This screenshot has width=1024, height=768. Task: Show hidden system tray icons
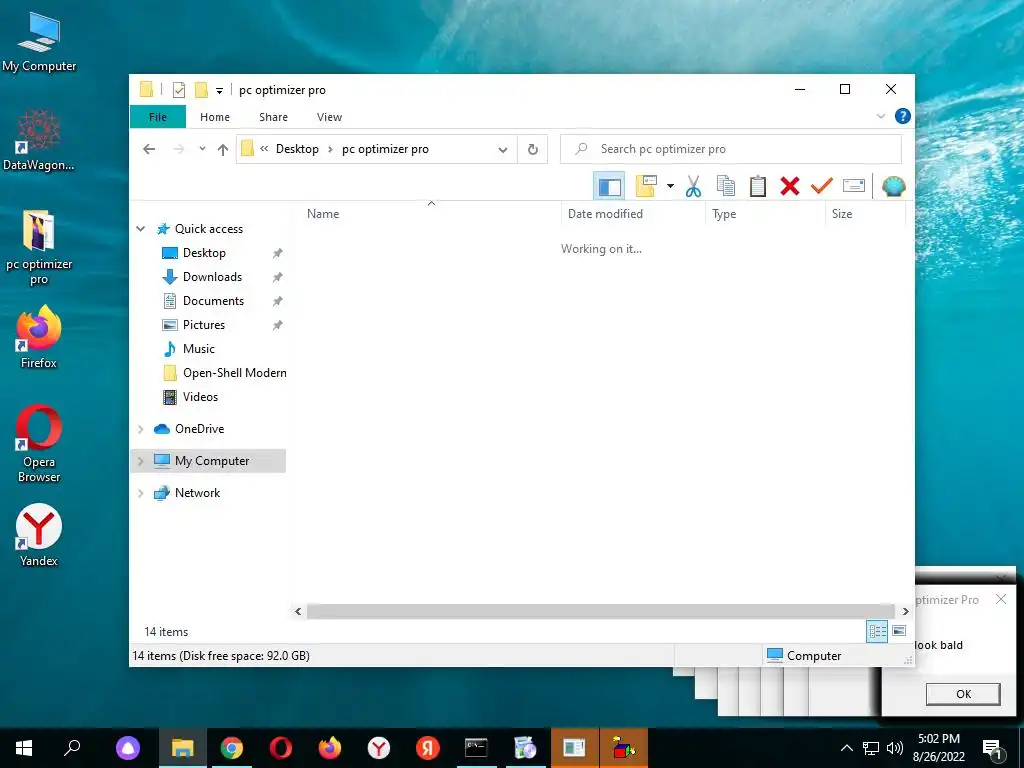click(x=846, y=748)
